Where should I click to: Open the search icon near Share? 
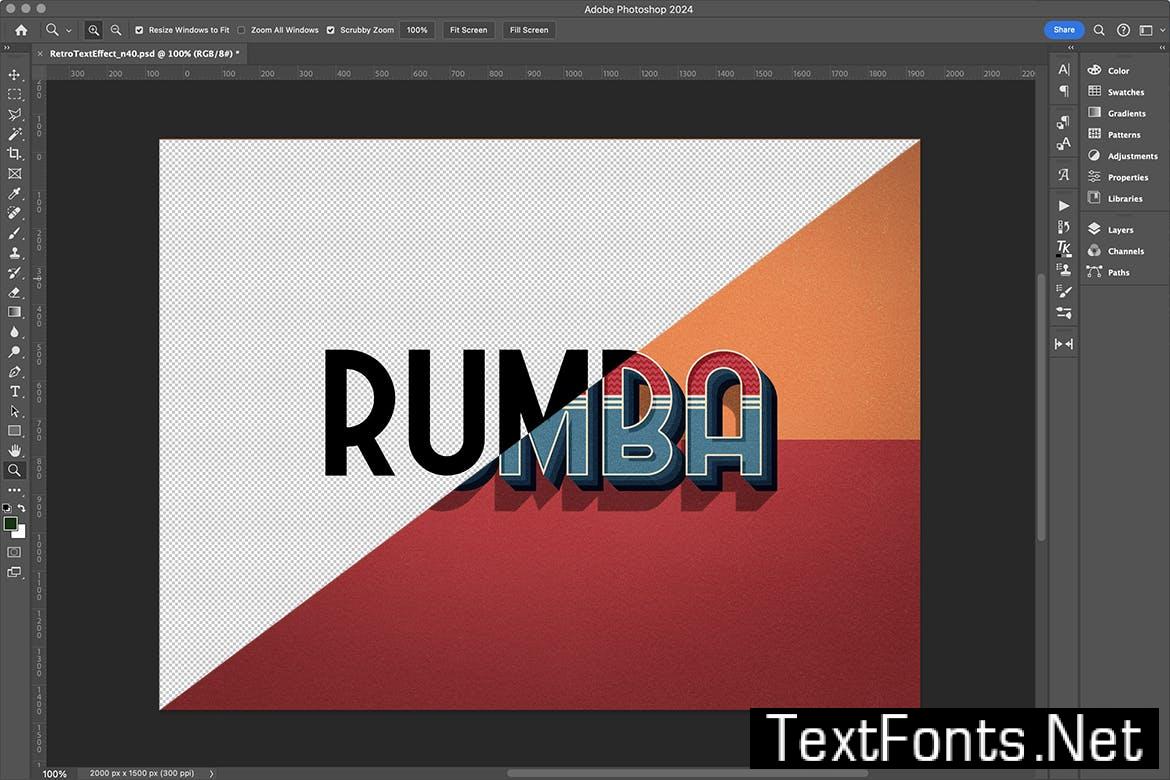tap(1099, 30)
